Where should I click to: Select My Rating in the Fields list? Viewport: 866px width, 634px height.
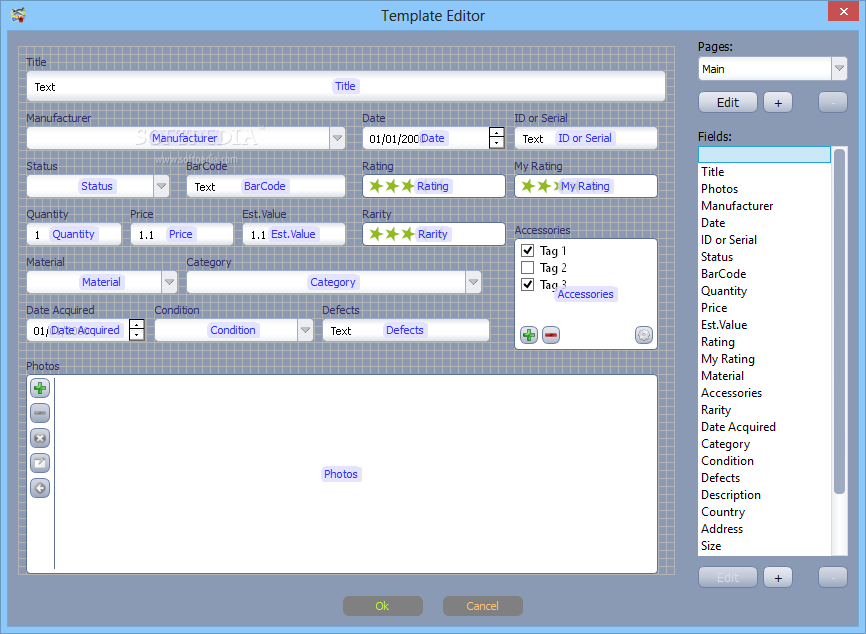tap(764, 359)
